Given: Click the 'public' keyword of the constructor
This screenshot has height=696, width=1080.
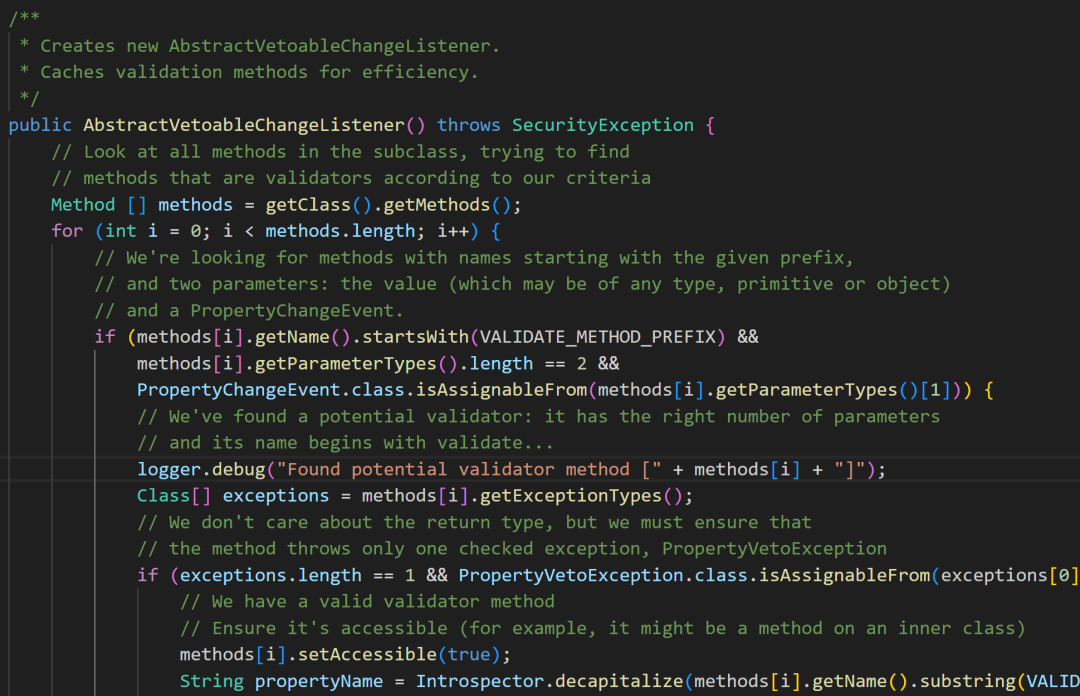Looking at the screenshot, I should click(x=40, y=125).
